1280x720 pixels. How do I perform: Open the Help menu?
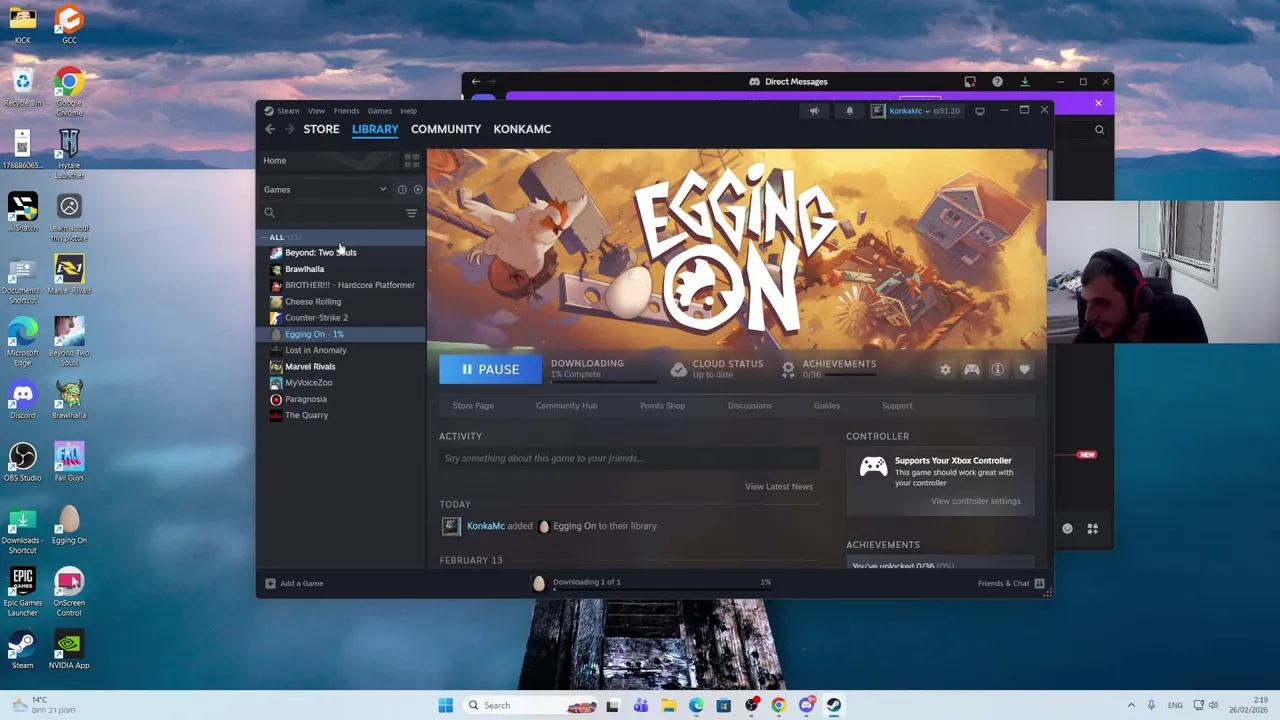pos(408,111)
